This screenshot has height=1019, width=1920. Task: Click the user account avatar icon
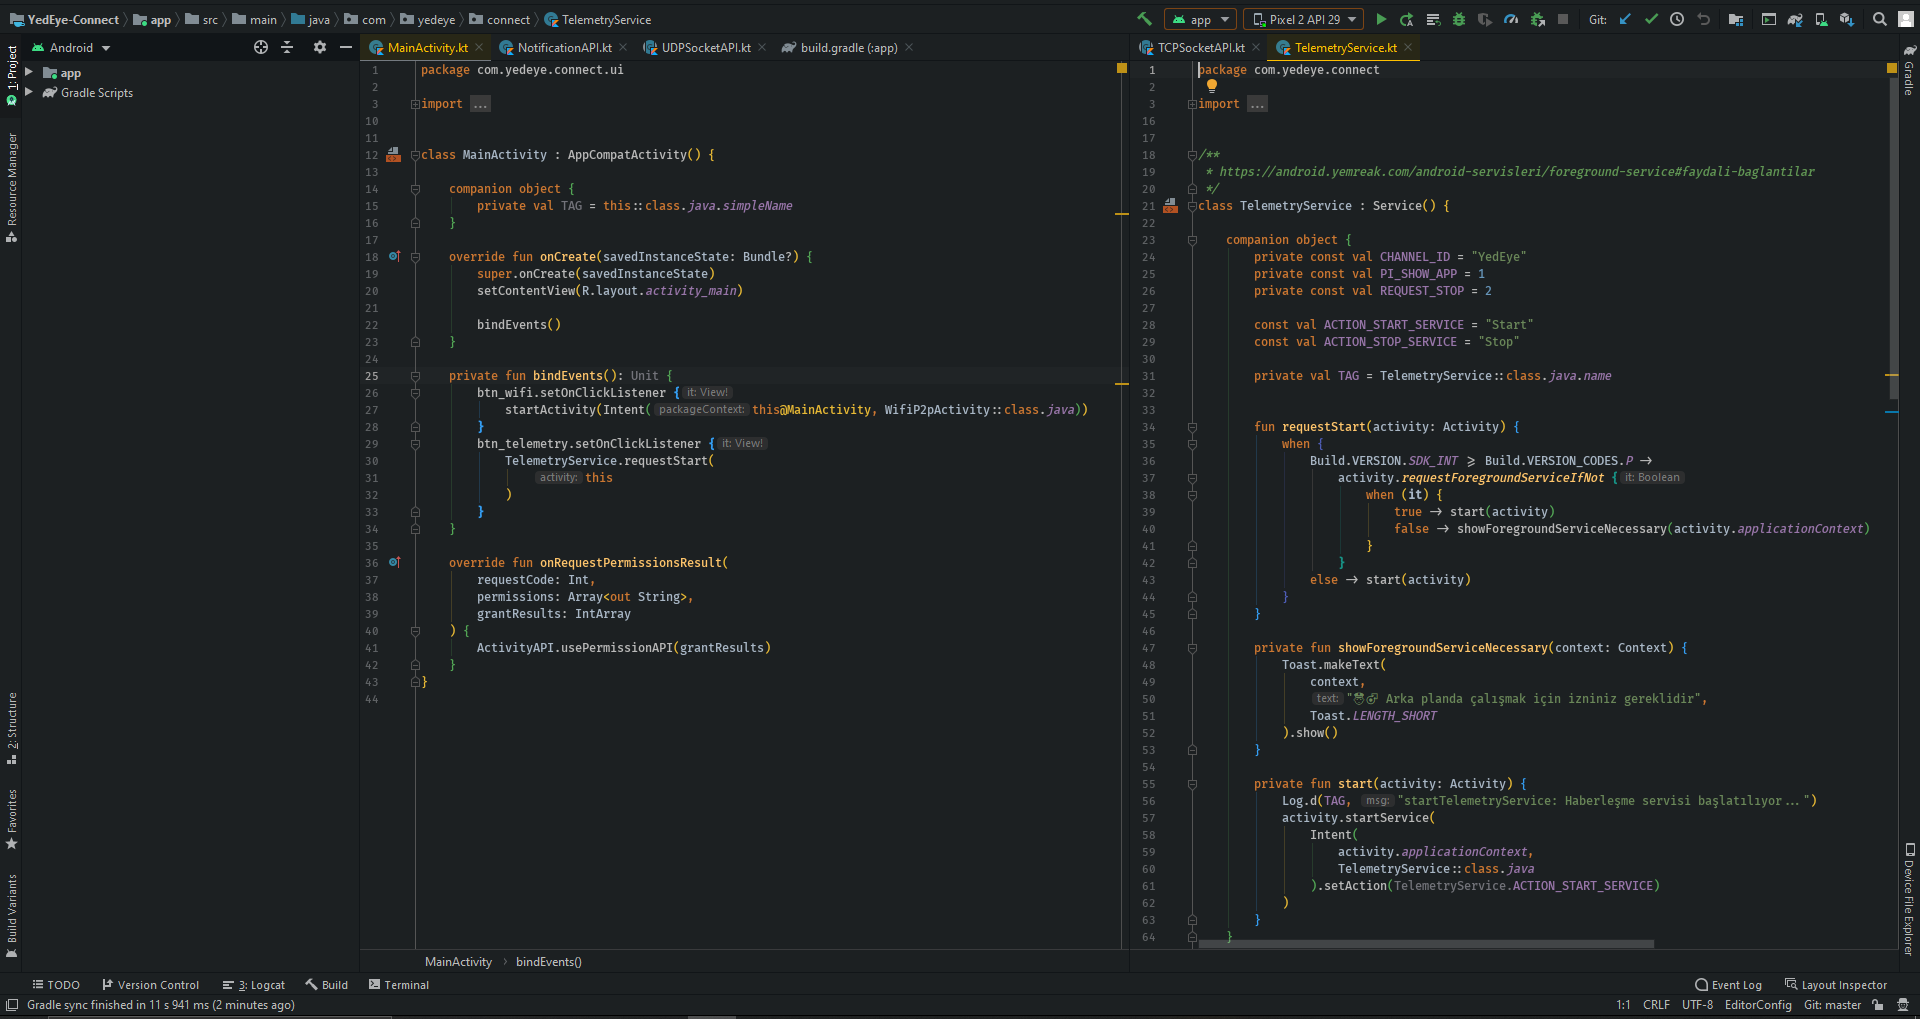[1905, 19]
